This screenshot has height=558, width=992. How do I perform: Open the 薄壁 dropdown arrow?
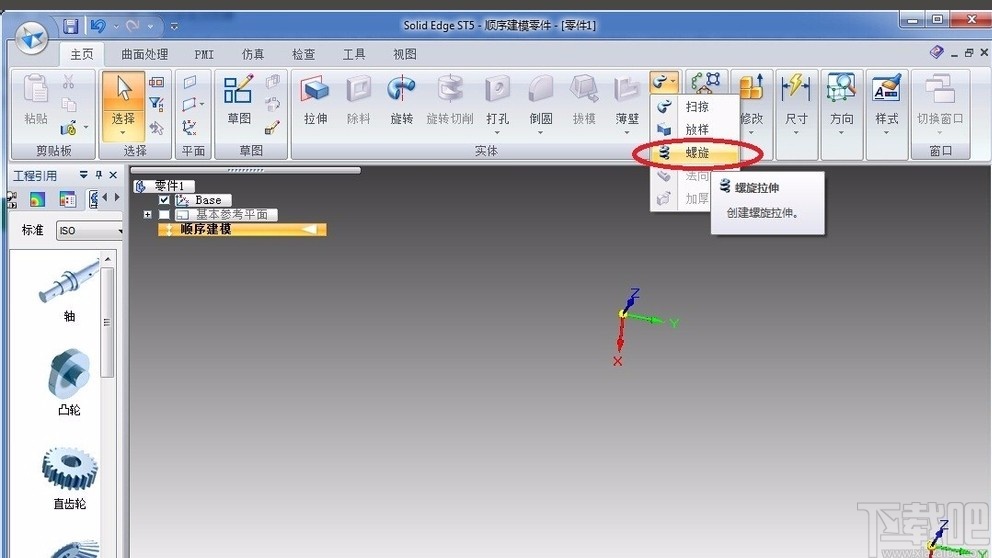[x=627, y=133]
